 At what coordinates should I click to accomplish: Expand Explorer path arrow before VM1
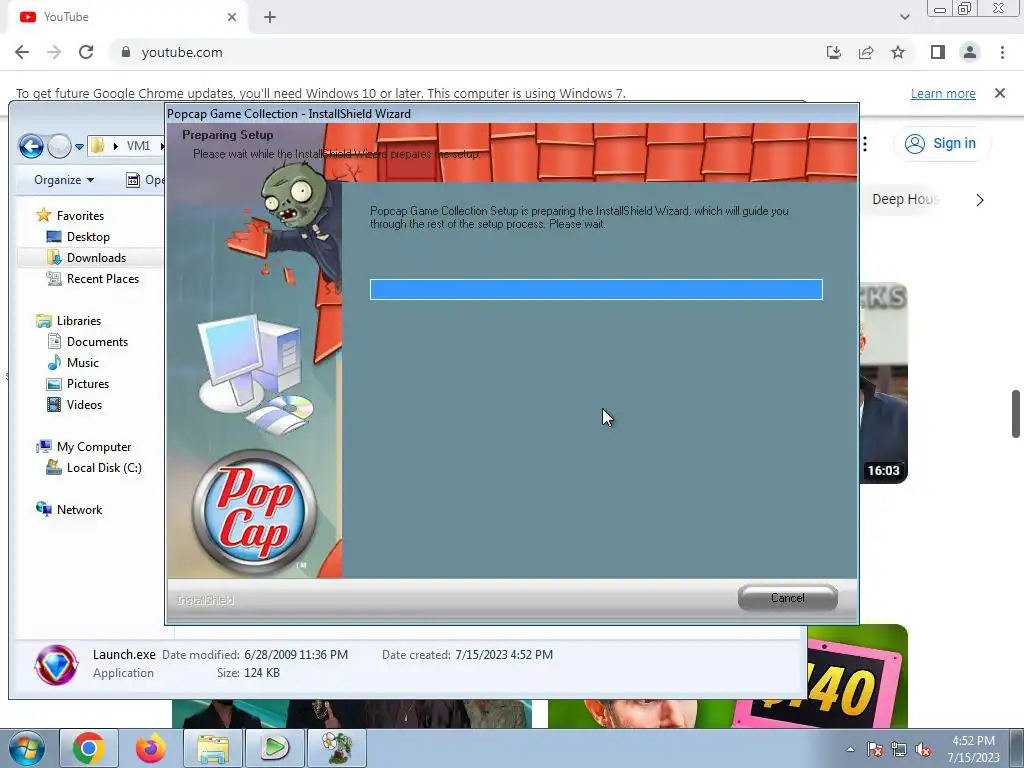pyautogui.click(x=116, y=146)
